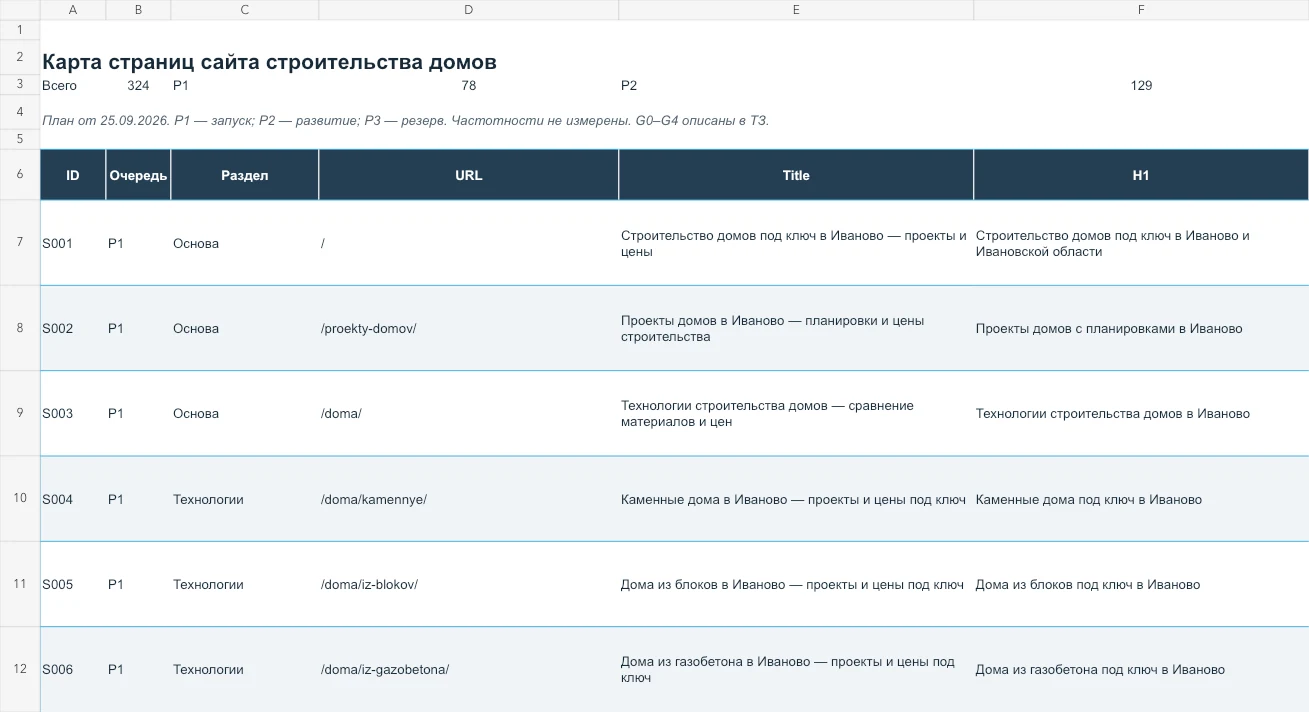Image resolution: width=1309 pixels, height=712 pixels.
Task: Select column D header
Action: 469,10
